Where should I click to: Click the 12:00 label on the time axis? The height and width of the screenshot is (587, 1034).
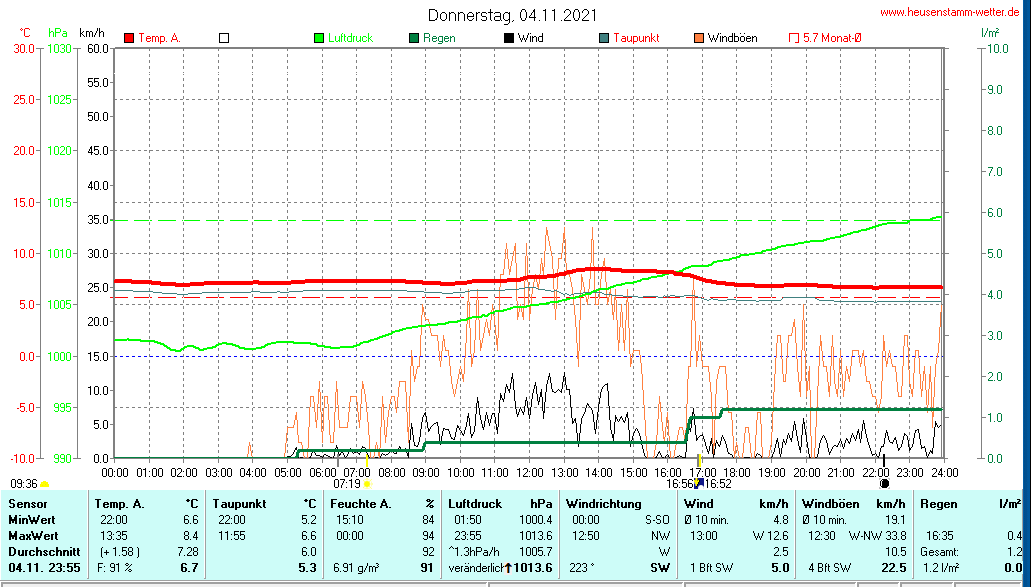click(529, 472)
